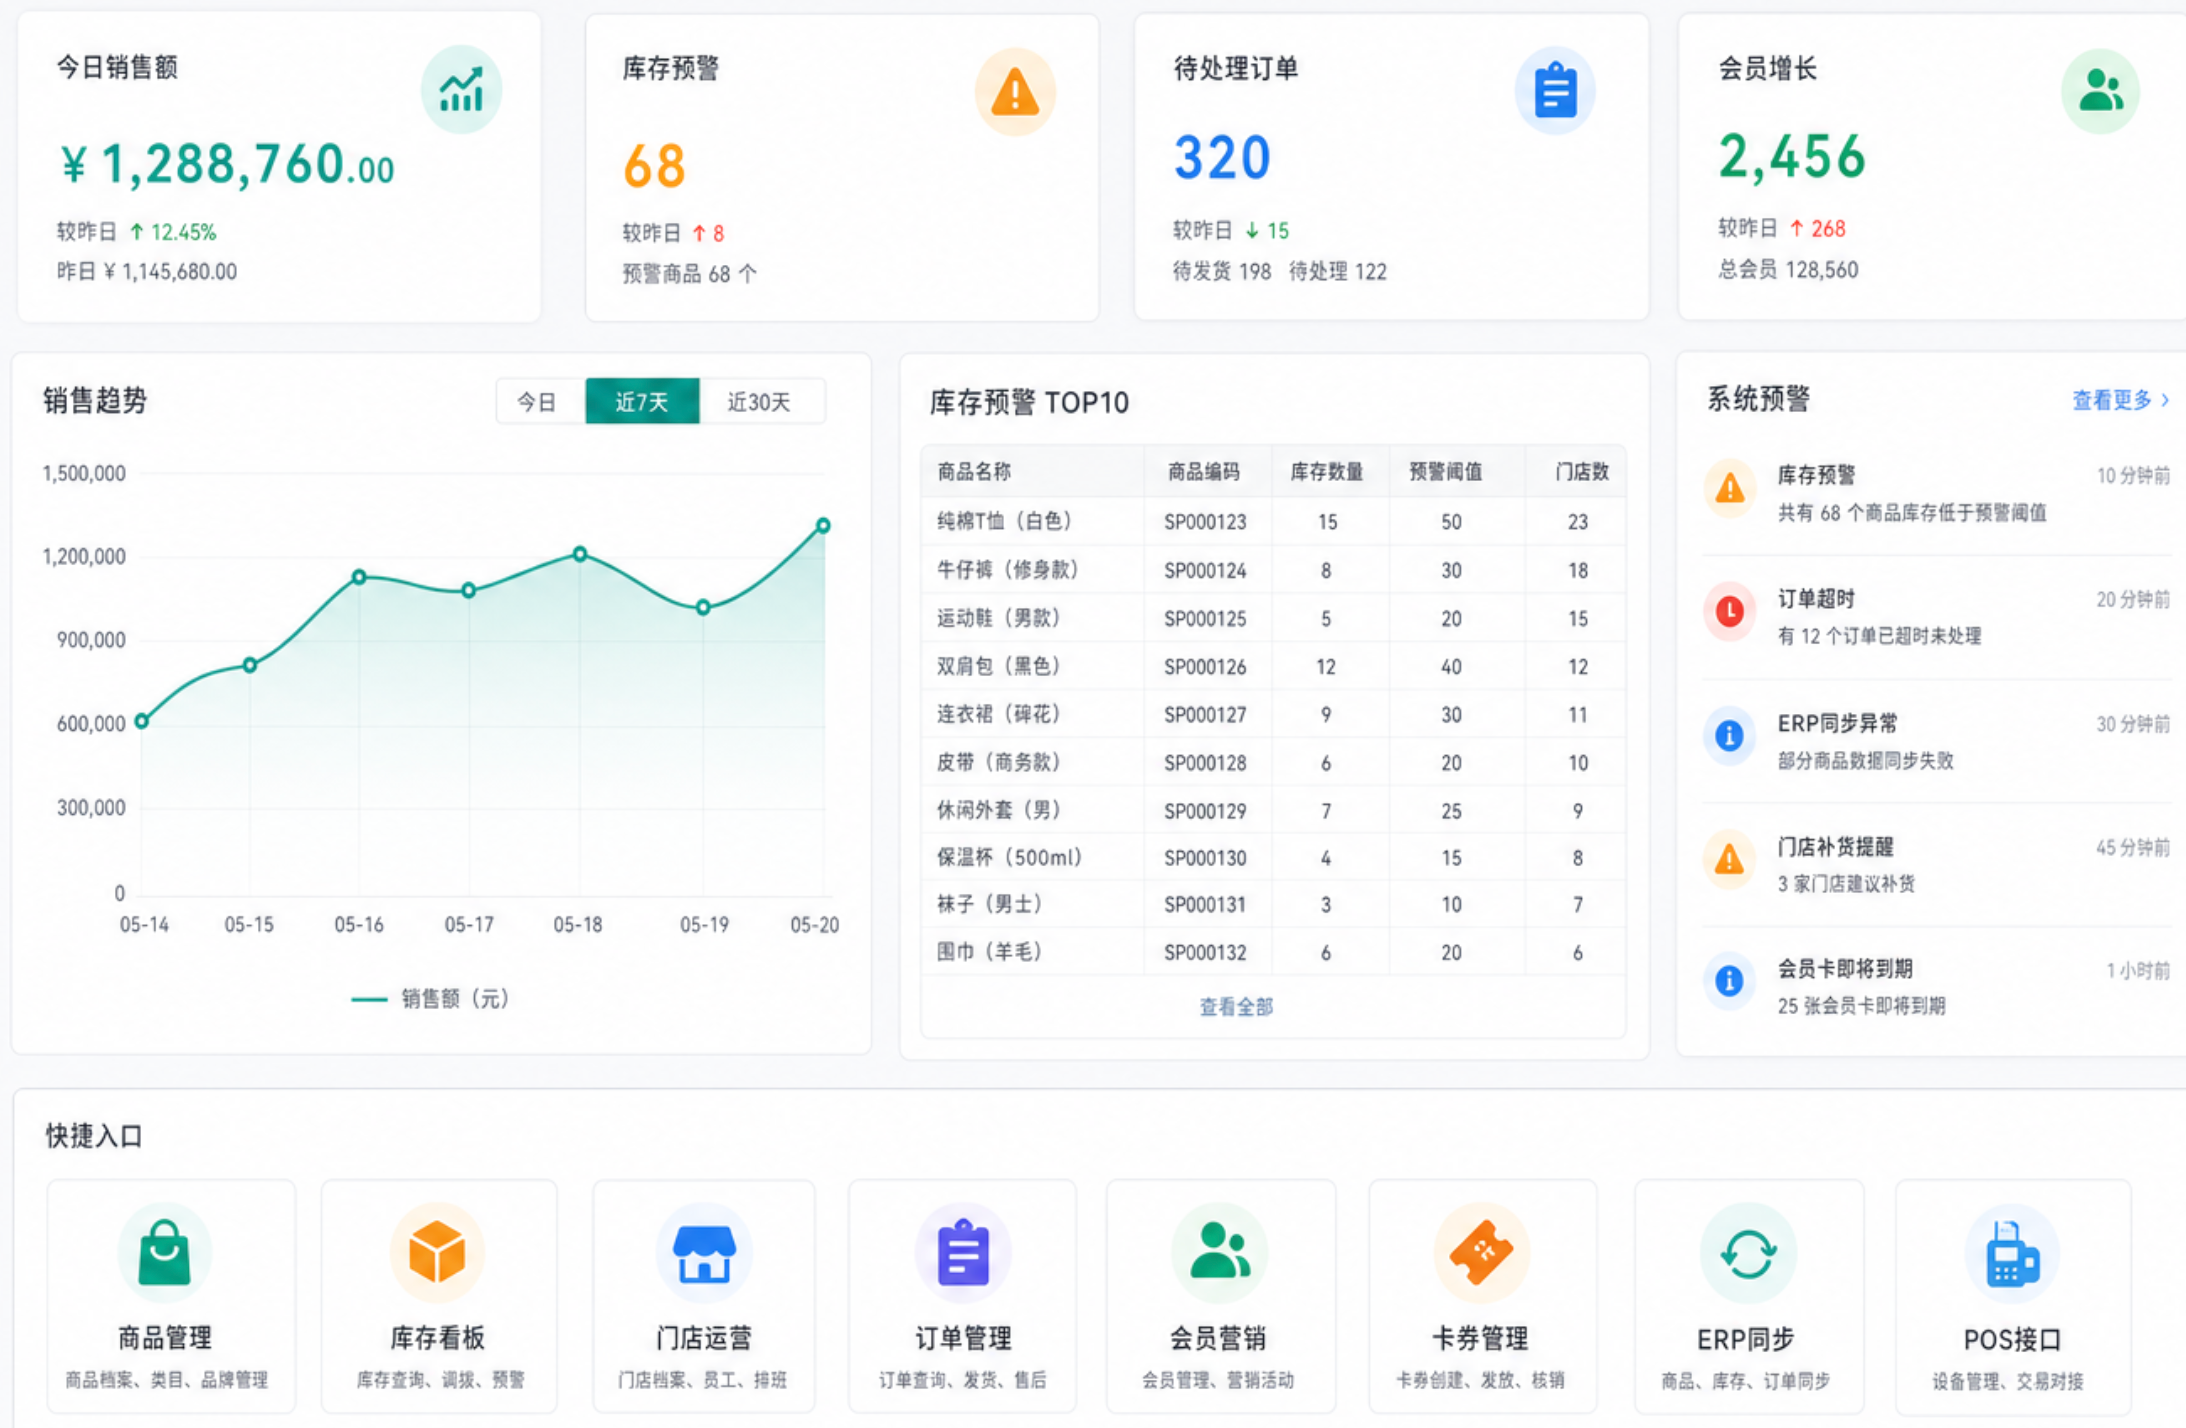Click product code SP000129
The height and width of the screenshot is (1428, 2186).
1205,811
